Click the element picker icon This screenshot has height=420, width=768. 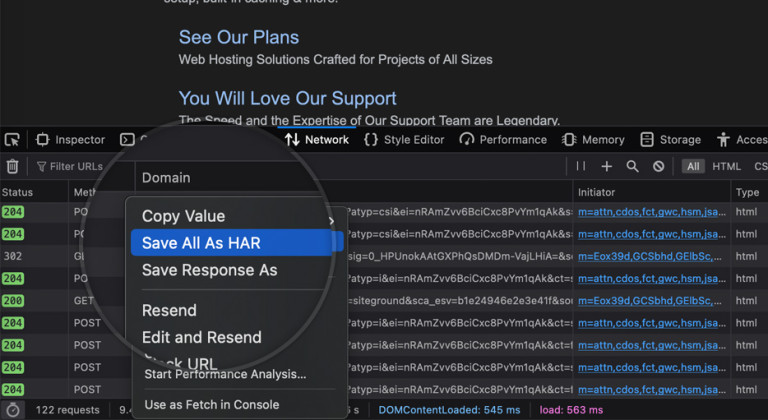click(x=12, y=140)
